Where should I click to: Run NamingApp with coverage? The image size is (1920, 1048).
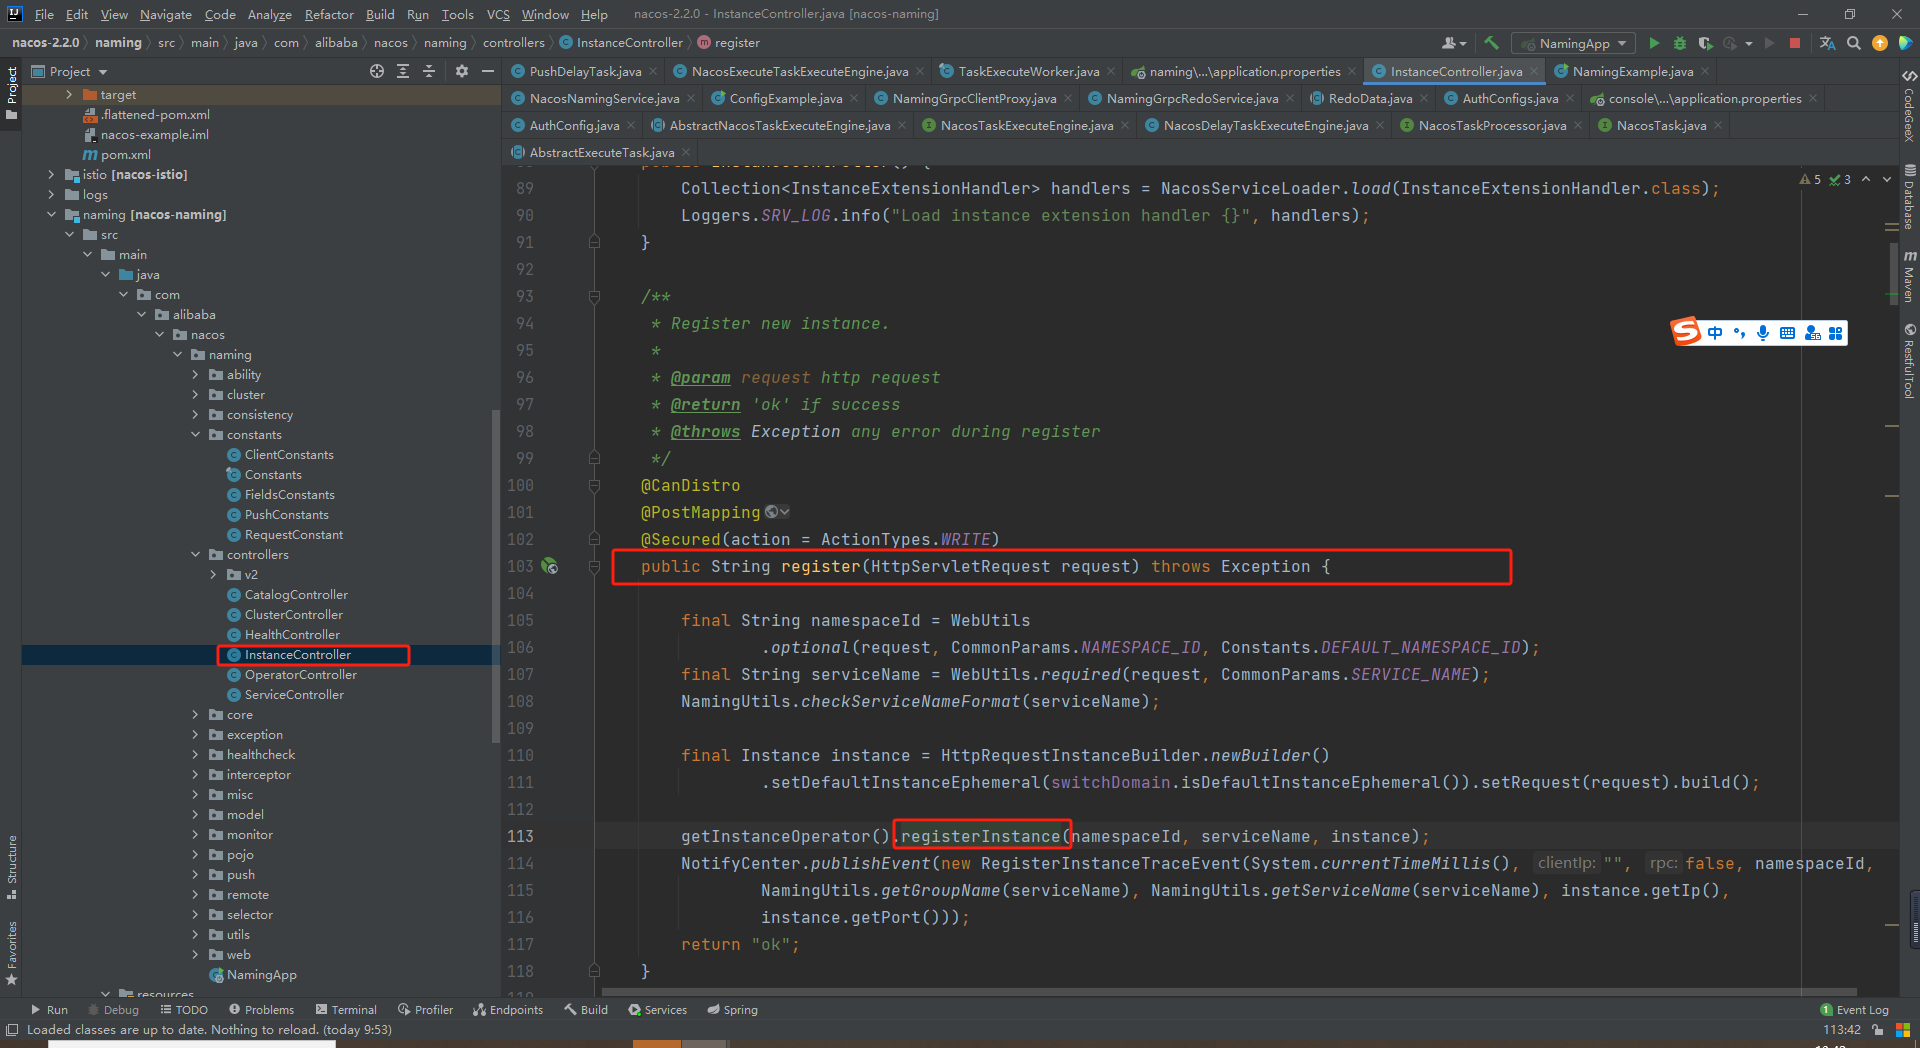[1705, 43]
